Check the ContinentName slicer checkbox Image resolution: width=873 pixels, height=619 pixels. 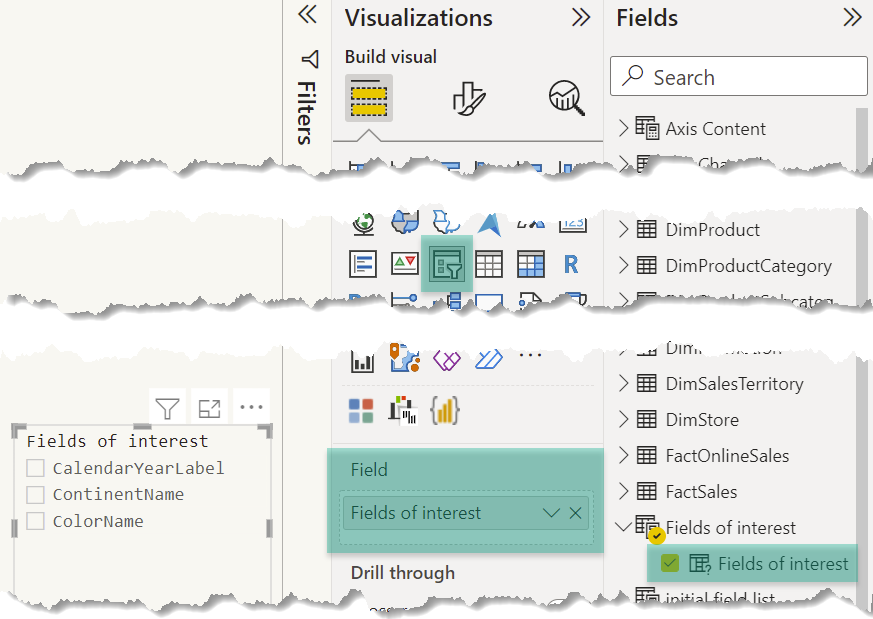click(36, 494)
